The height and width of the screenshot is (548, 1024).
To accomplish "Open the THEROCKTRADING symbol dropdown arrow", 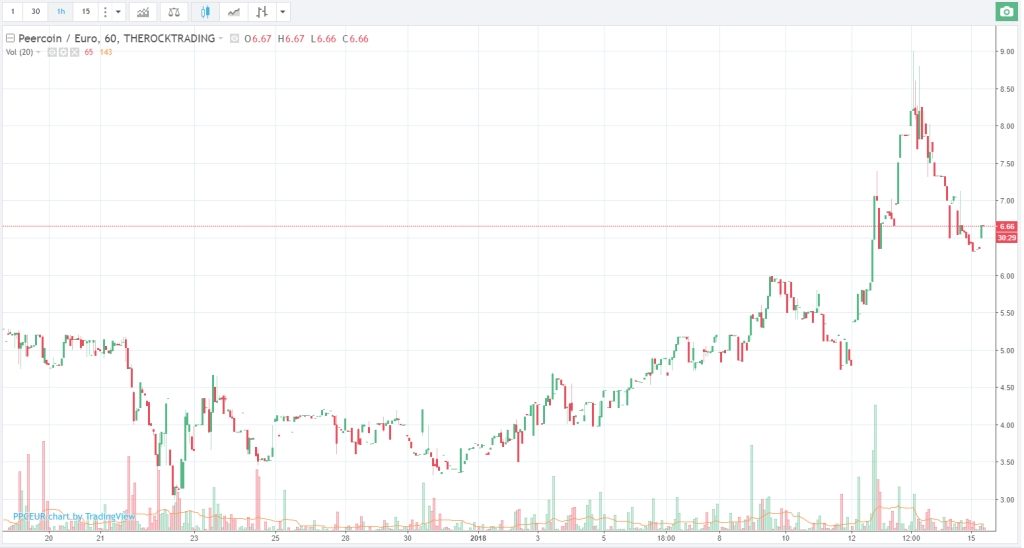I will pos(221,38).
